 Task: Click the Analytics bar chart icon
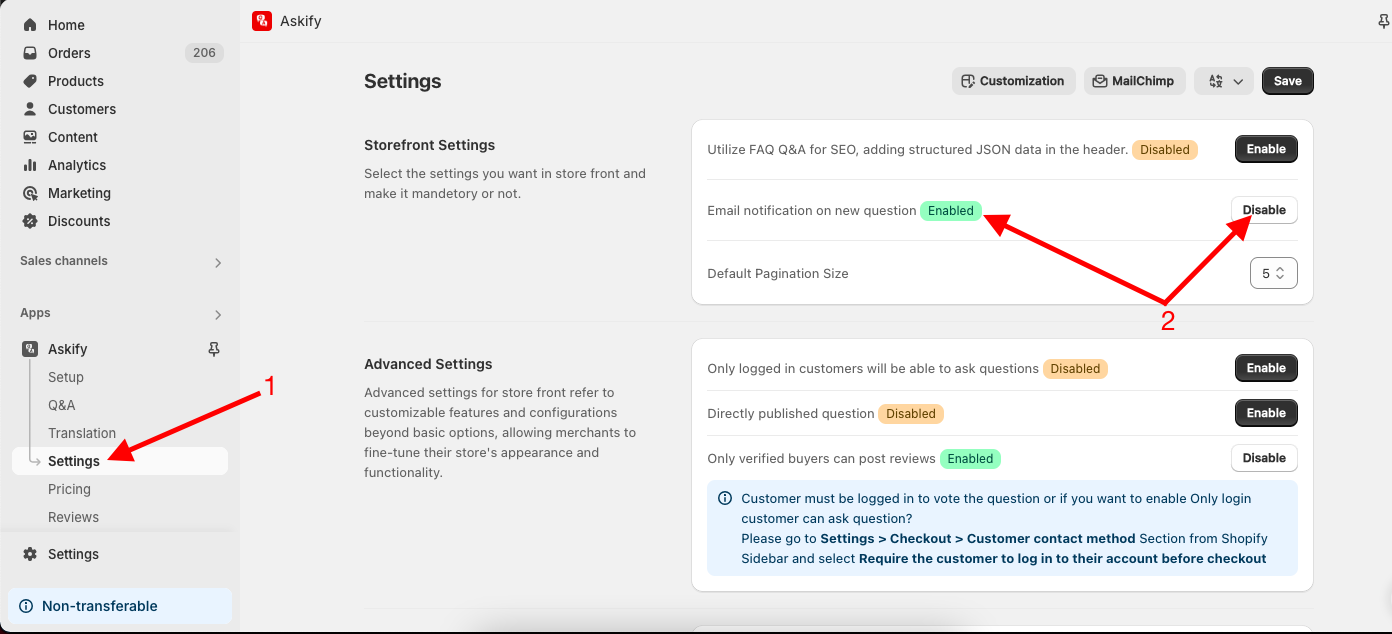[x=30, y=165]
